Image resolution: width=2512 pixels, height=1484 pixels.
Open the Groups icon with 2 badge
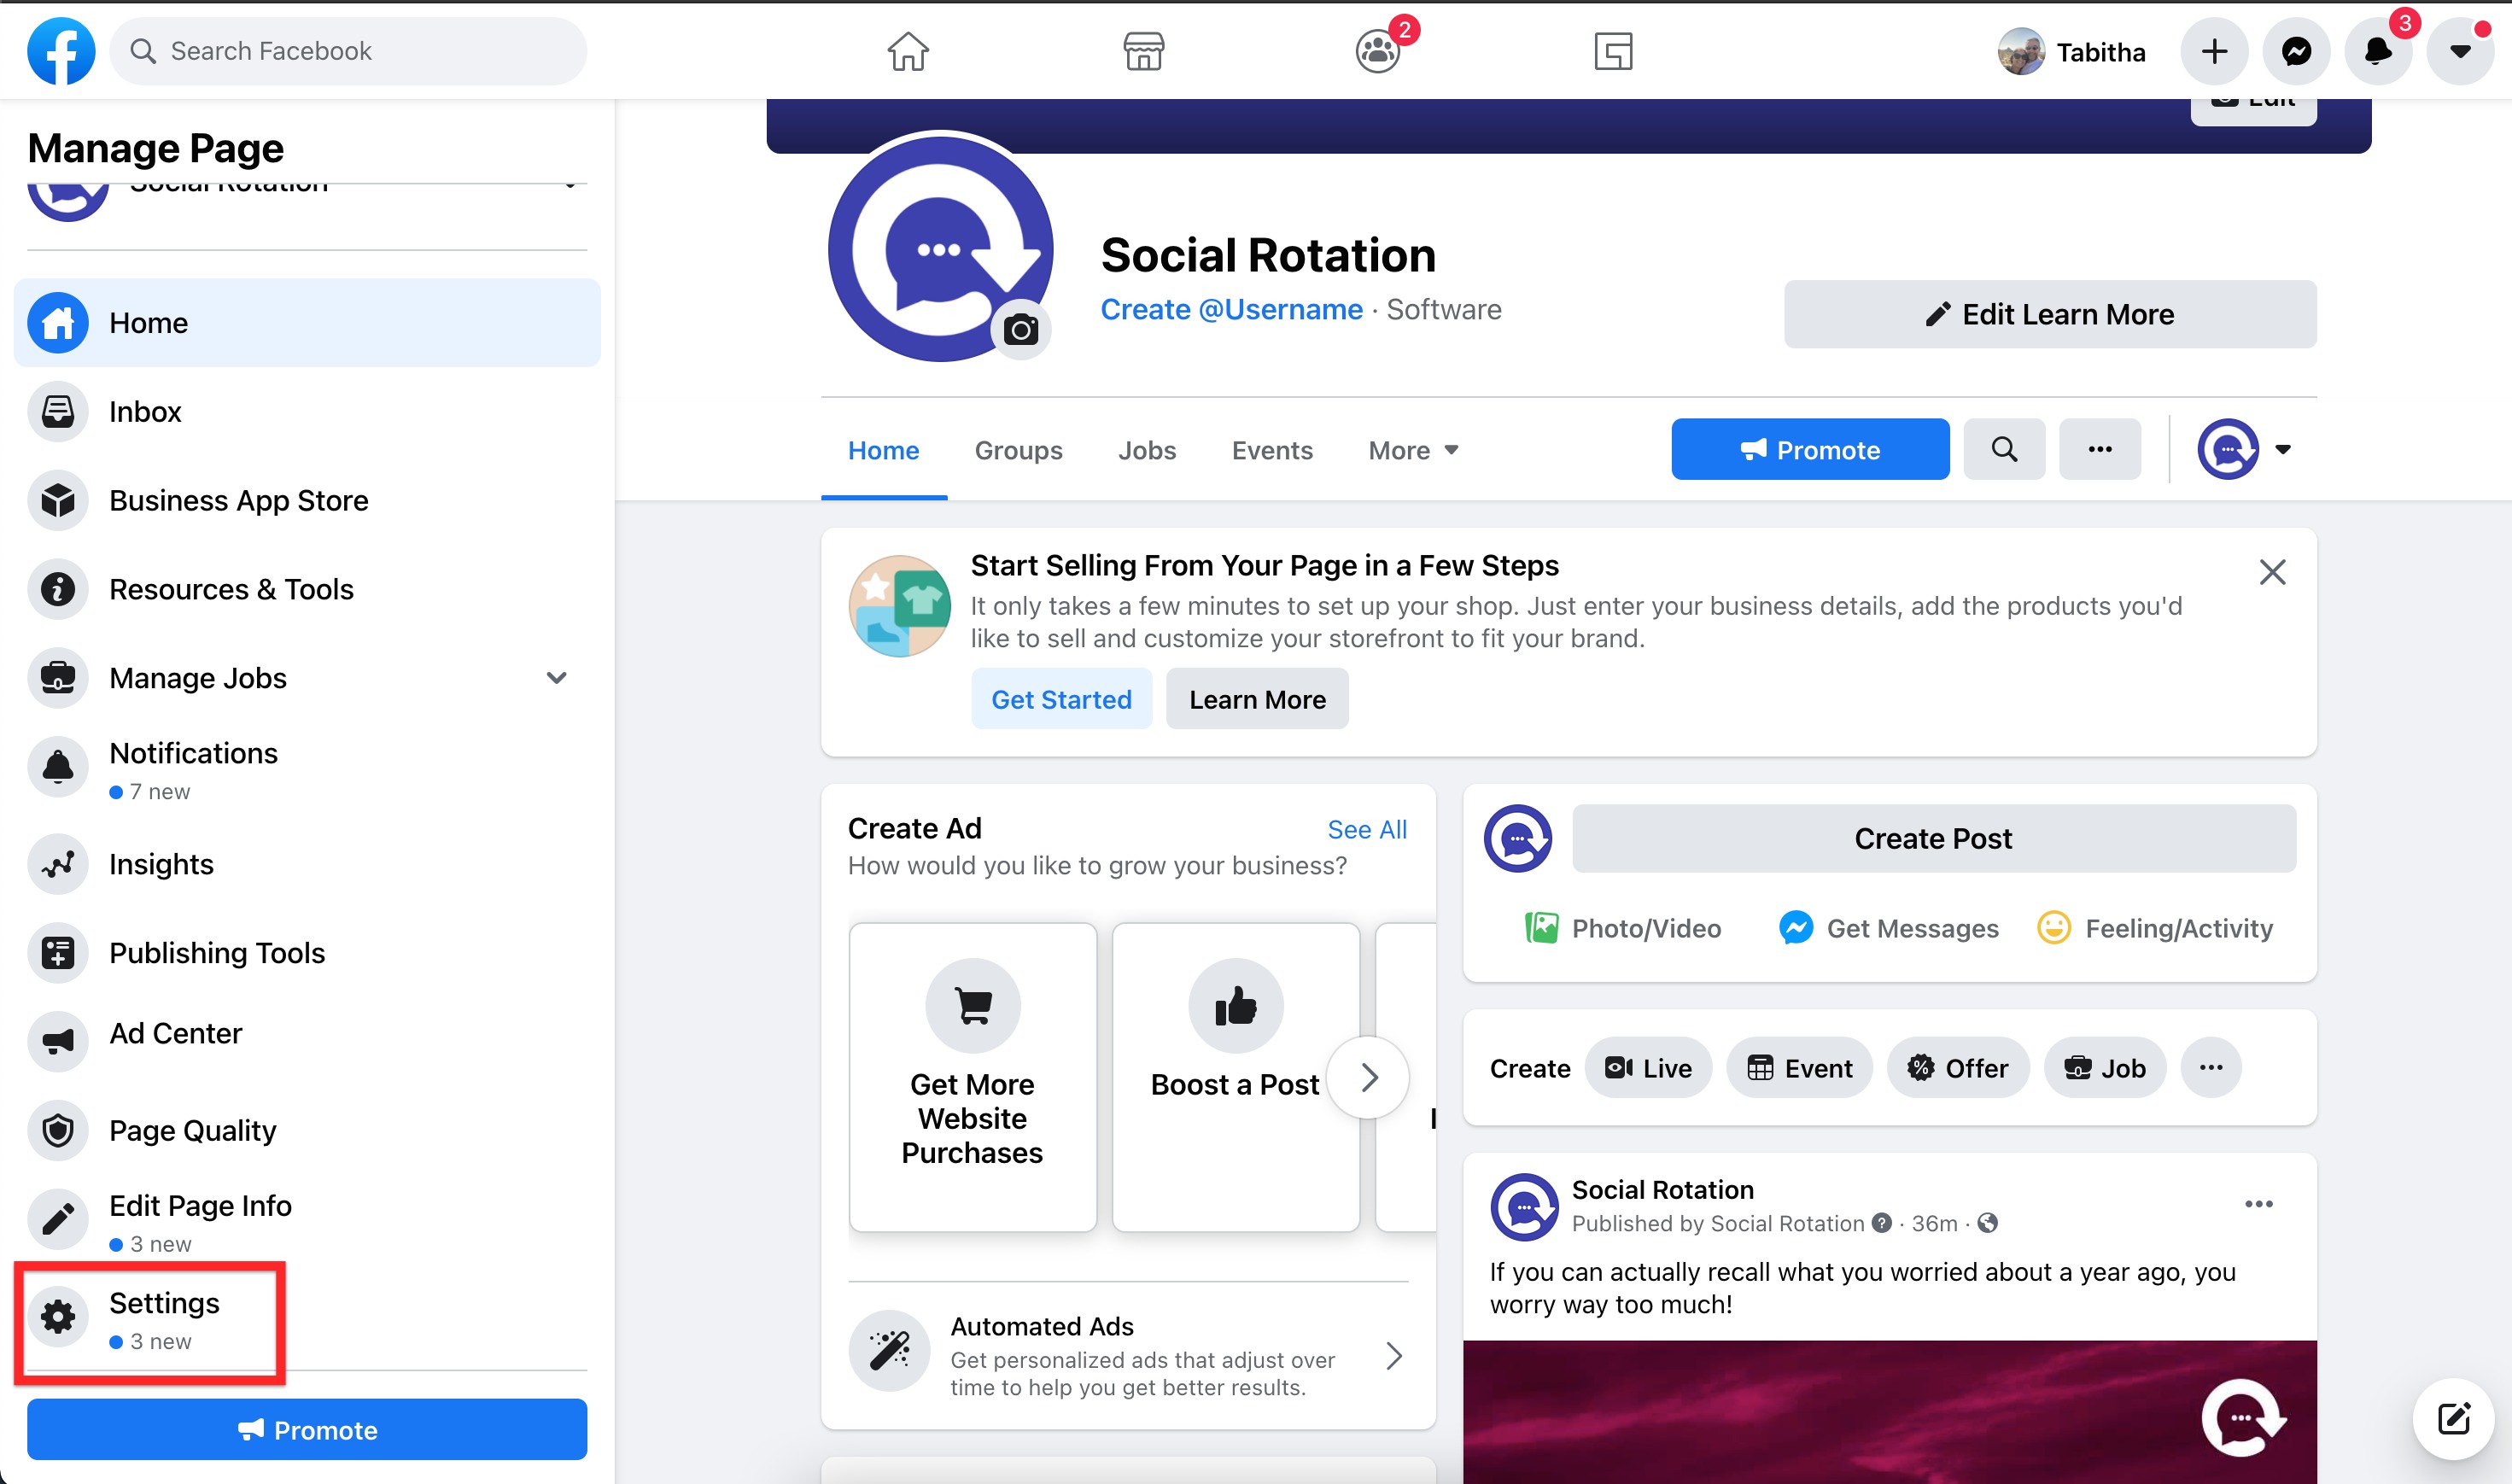tap(1379, 51)
